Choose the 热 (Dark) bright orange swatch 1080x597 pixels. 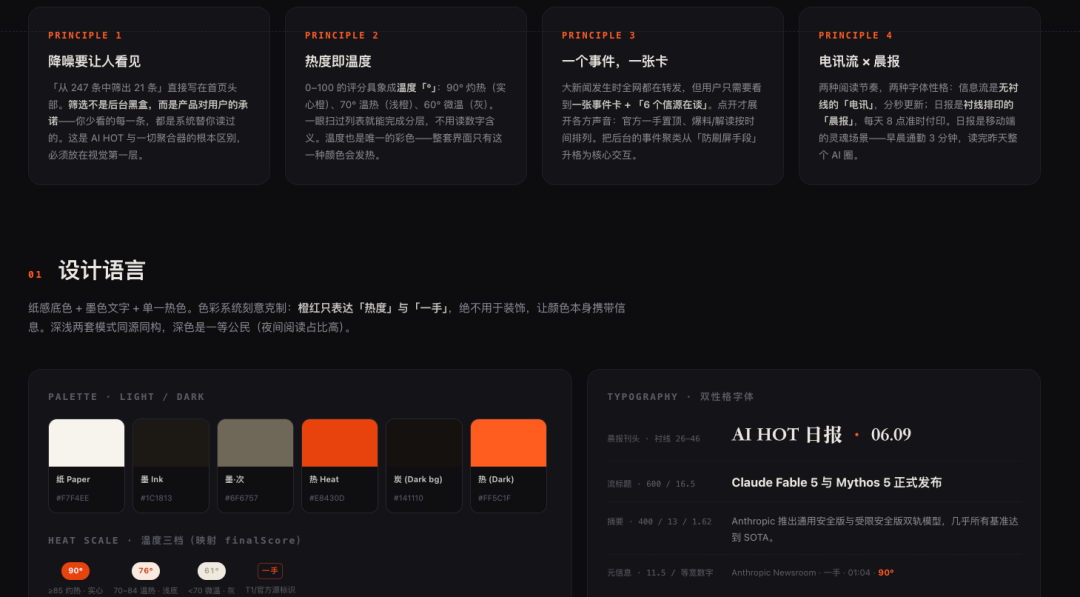click(x=508, y=443)
